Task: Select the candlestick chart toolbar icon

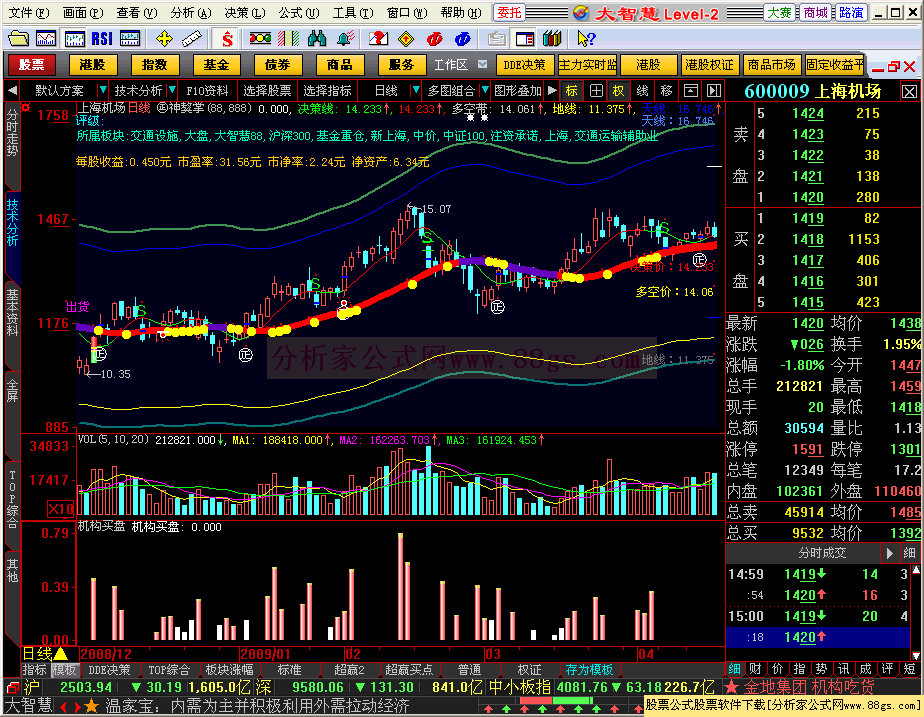Action: [x=74, y=39]
